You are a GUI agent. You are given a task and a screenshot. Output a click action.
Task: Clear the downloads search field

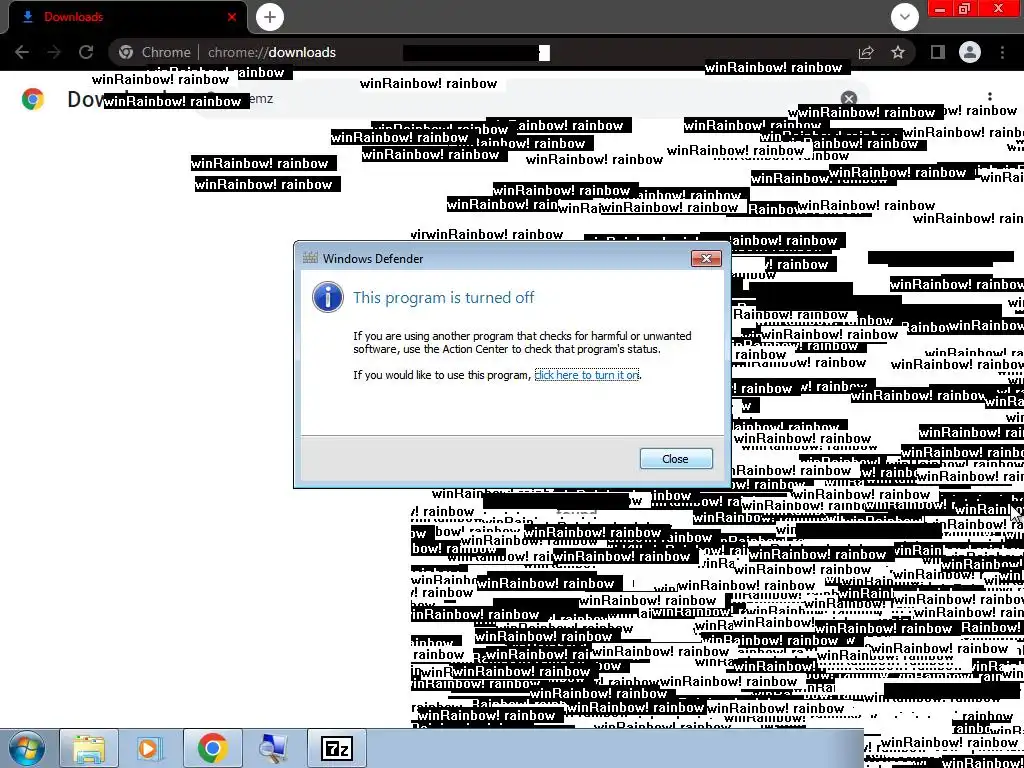coord(848,99)
